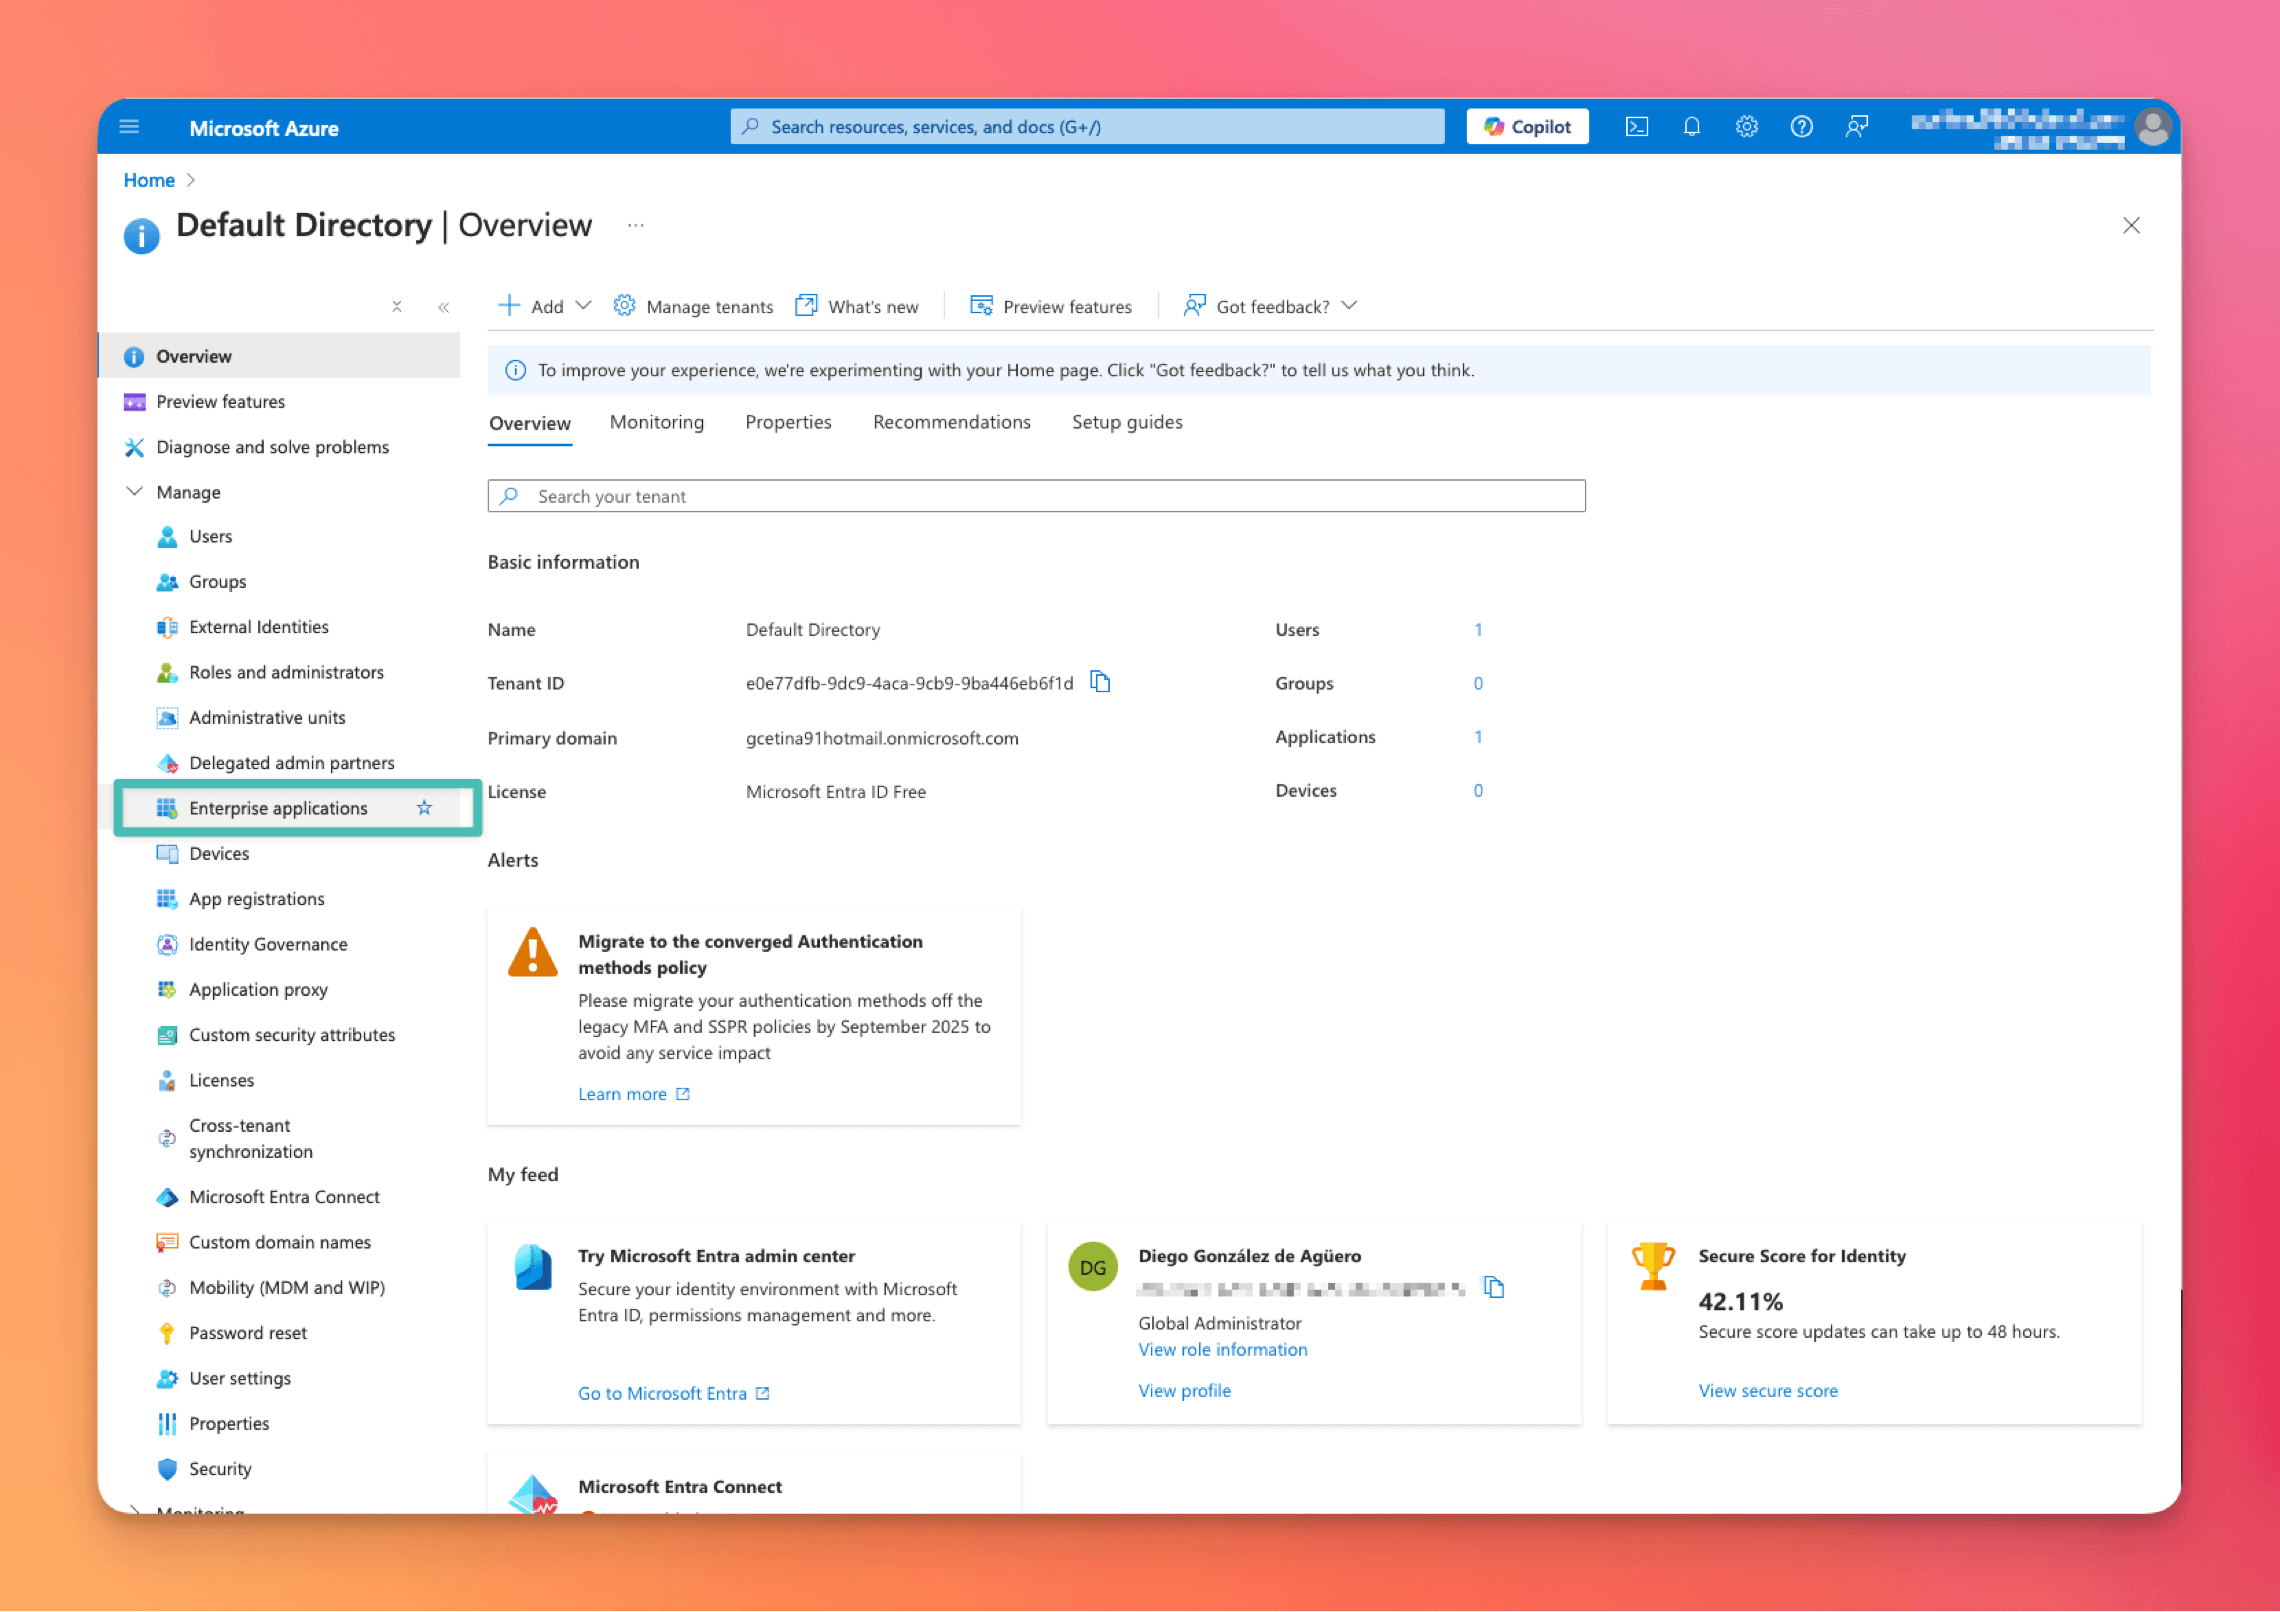This screenshot has width=2280, height=1612.
Task: Open Custom domain names
Action: [280, 1242]
